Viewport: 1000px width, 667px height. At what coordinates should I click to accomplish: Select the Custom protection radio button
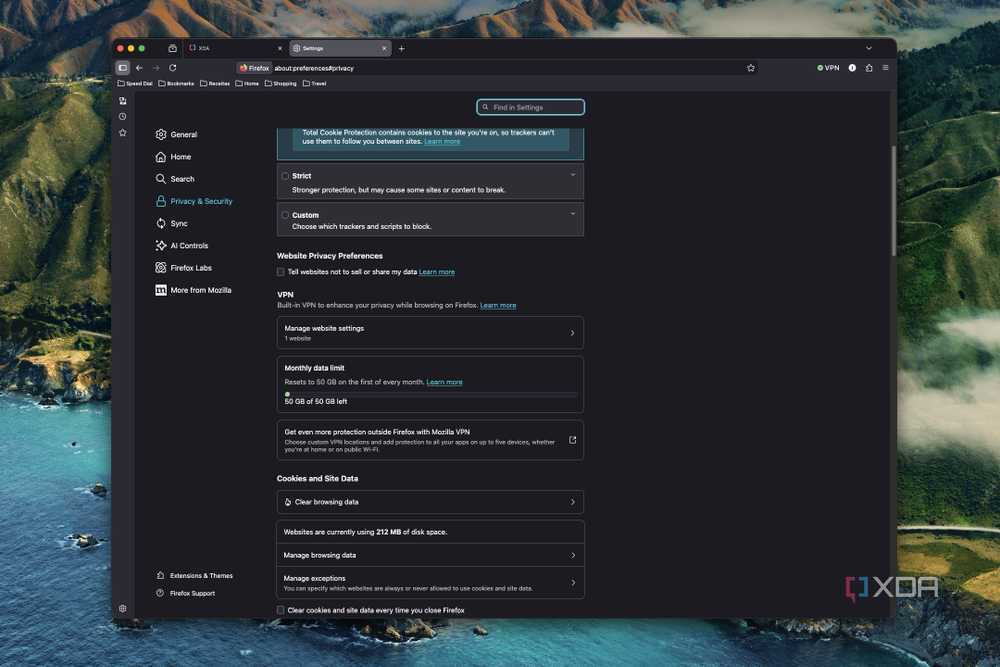pos(285,216)
